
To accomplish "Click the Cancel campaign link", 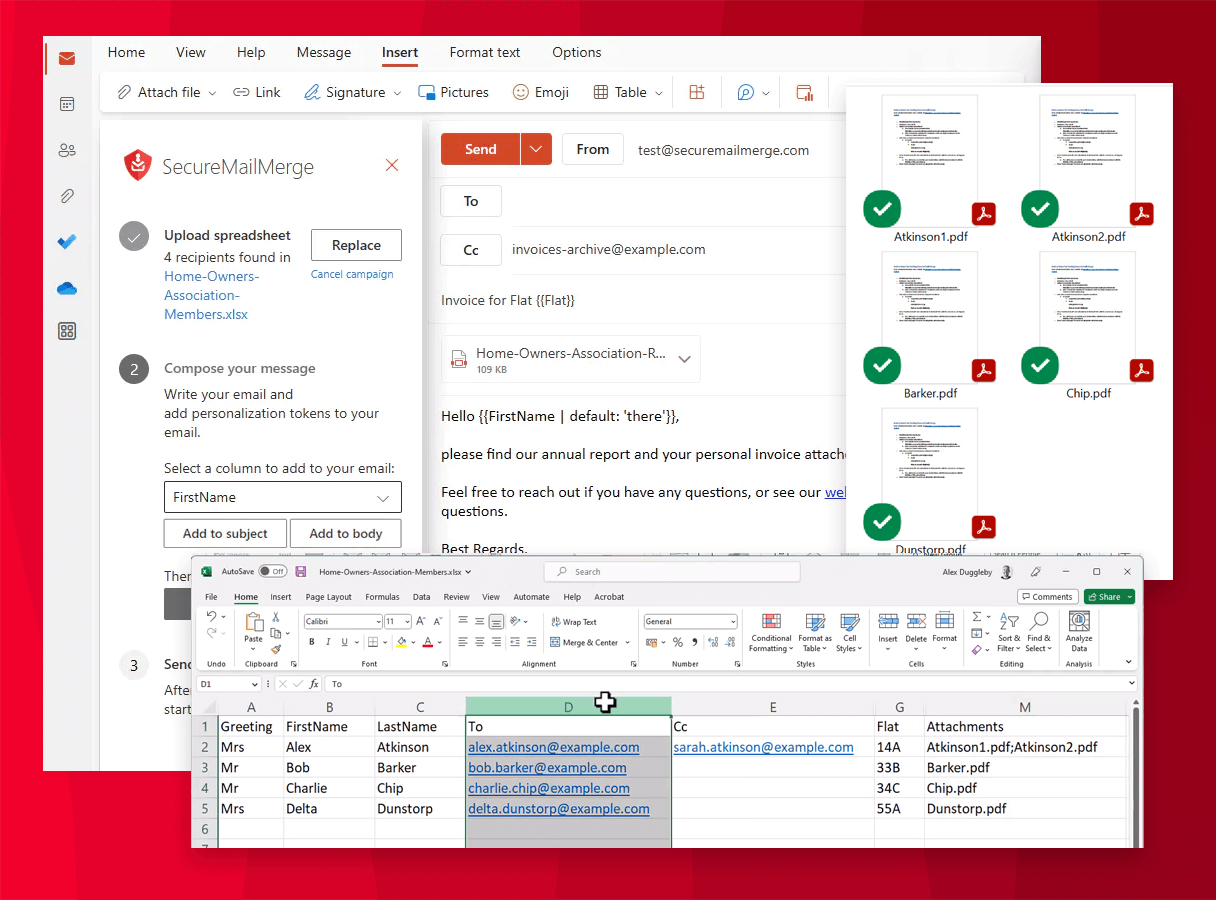I will [x=352, y=274].
